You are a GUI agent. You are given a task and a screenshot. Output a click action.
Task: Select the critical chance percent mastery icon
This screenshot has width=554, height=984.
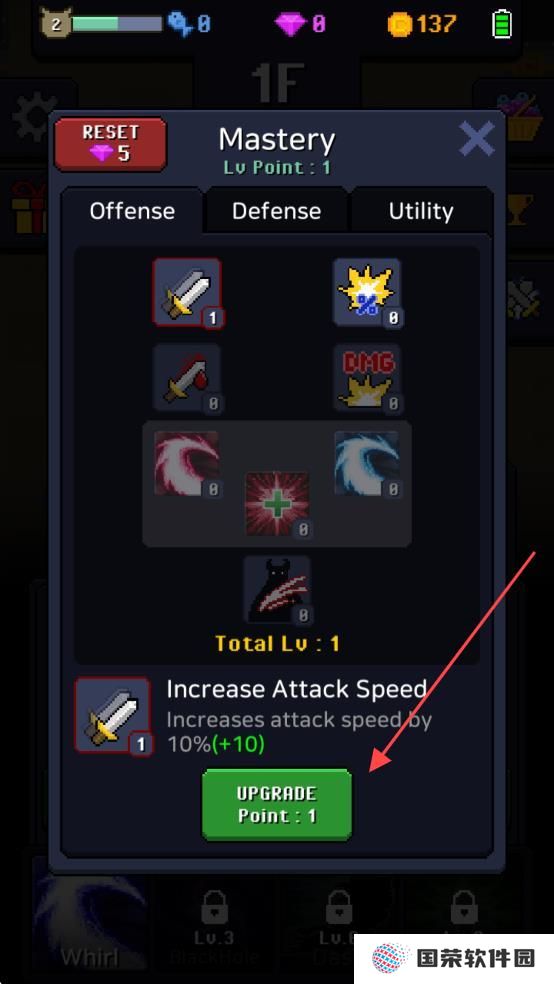point(367,292)
